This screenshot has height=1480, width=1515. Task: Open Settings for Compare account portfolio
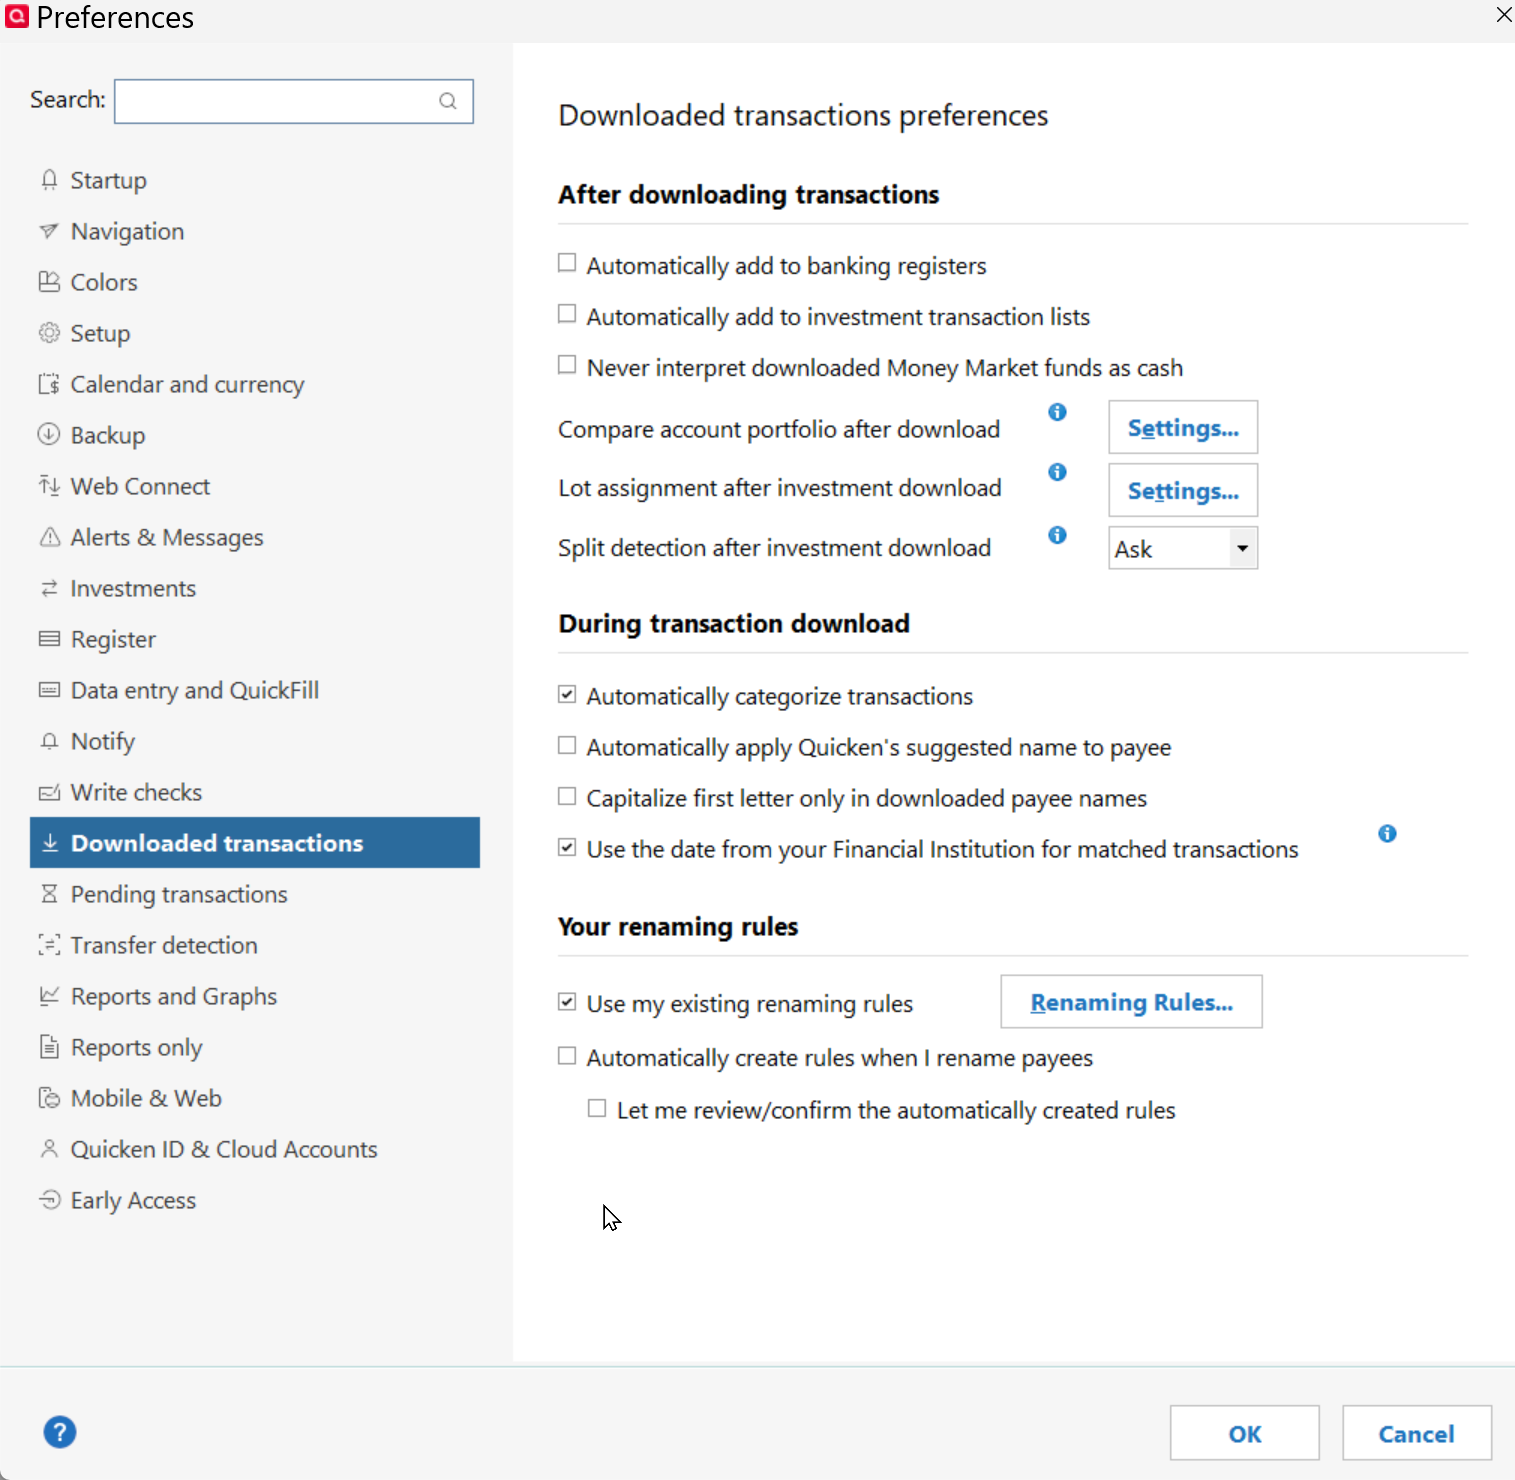point(1183,428)
